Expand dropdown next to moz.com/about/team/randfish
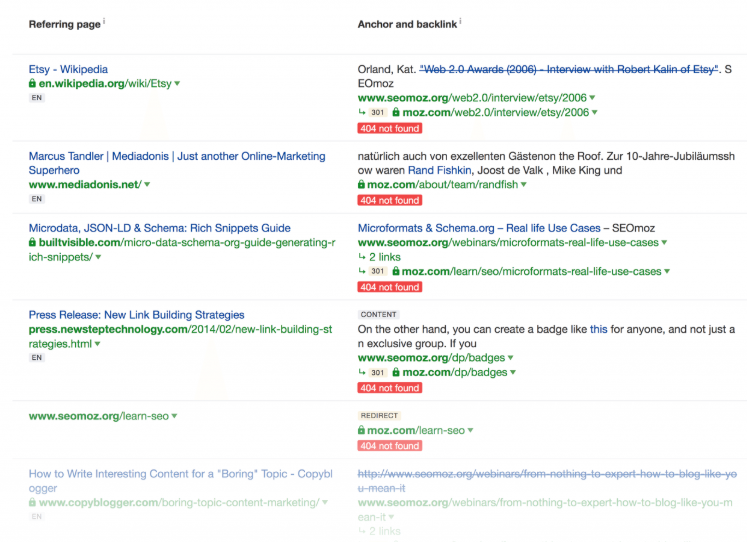Image resolution: width=747 pixels, height=542 pixels. coord(524,184)
